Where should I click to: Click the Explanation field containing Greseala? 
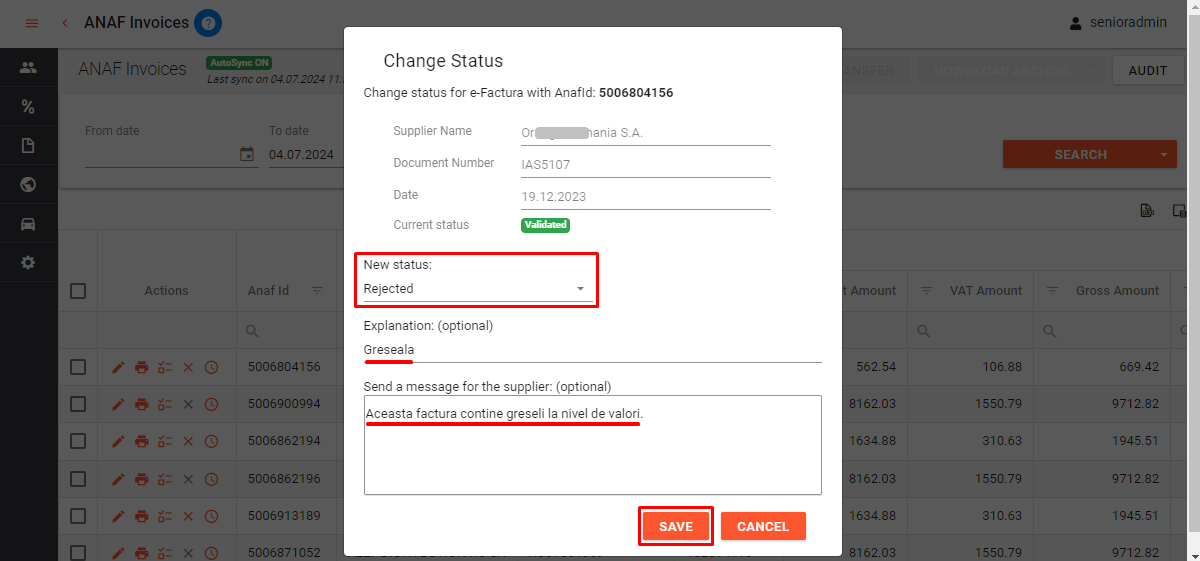pyautogui.click(x=593, y=350)
